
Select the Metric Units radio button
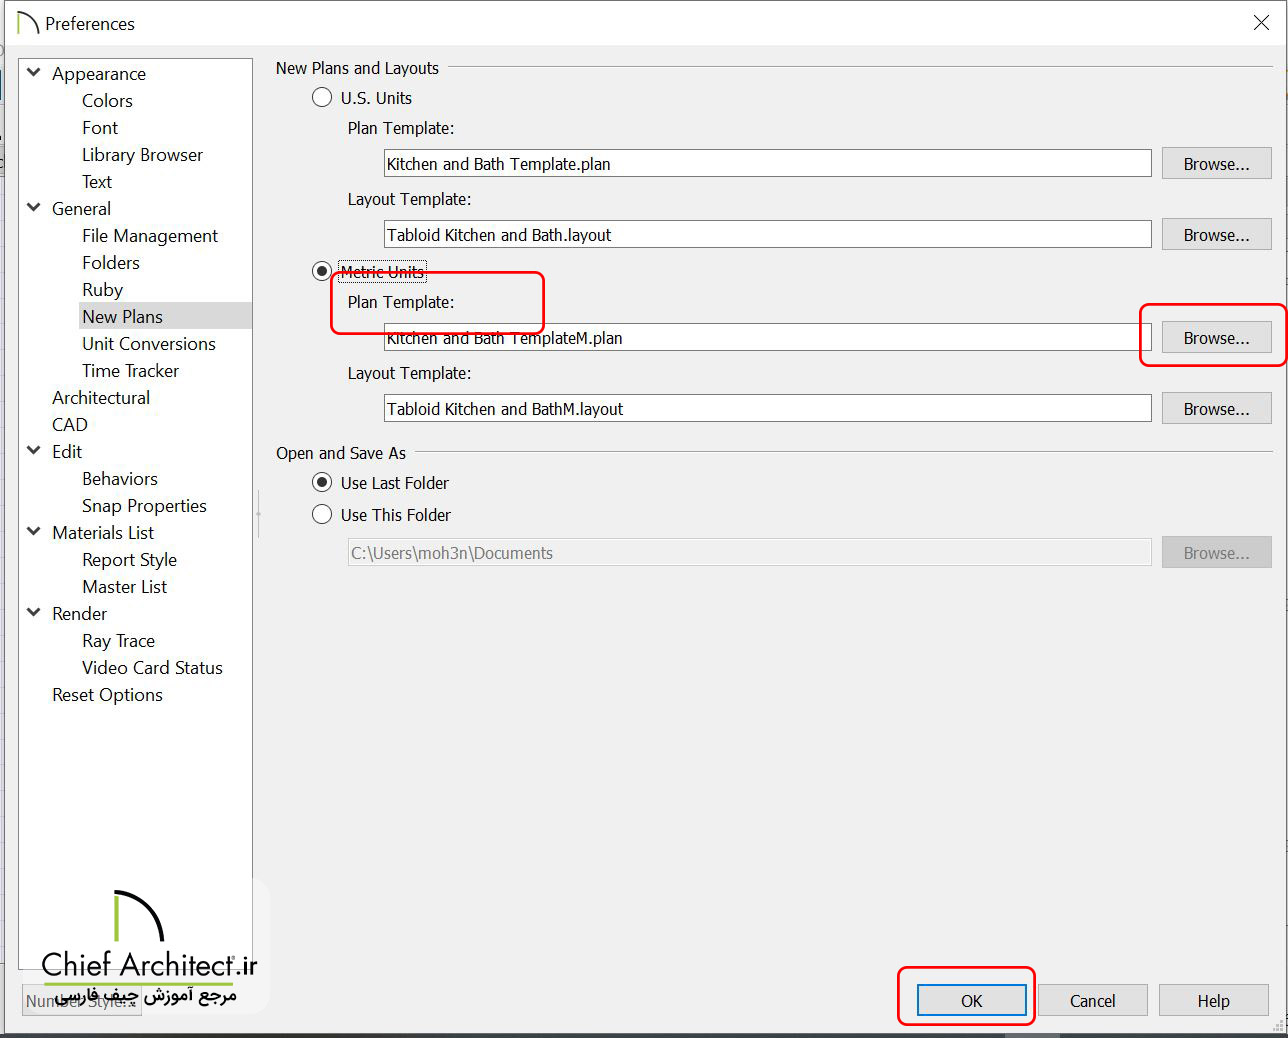pos(322,271)
